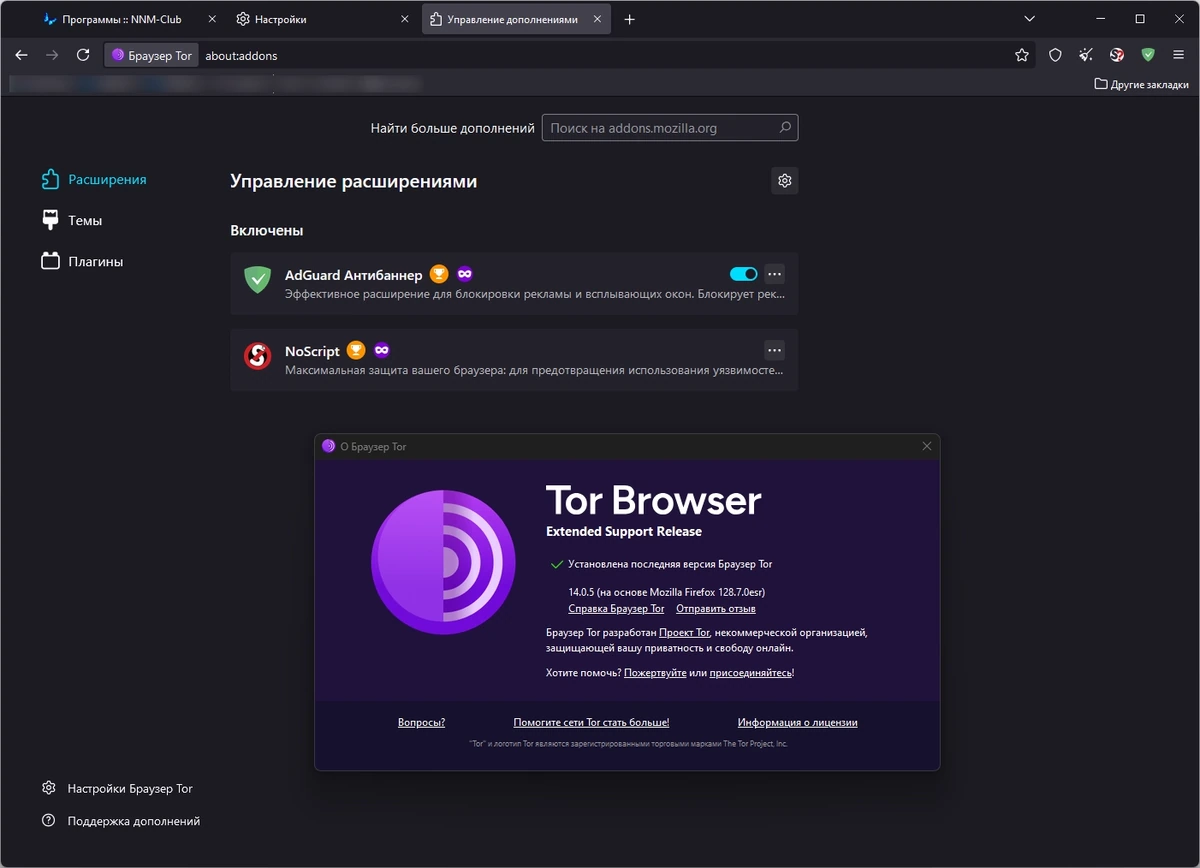Open the Проект Tor link

(684, 633)
